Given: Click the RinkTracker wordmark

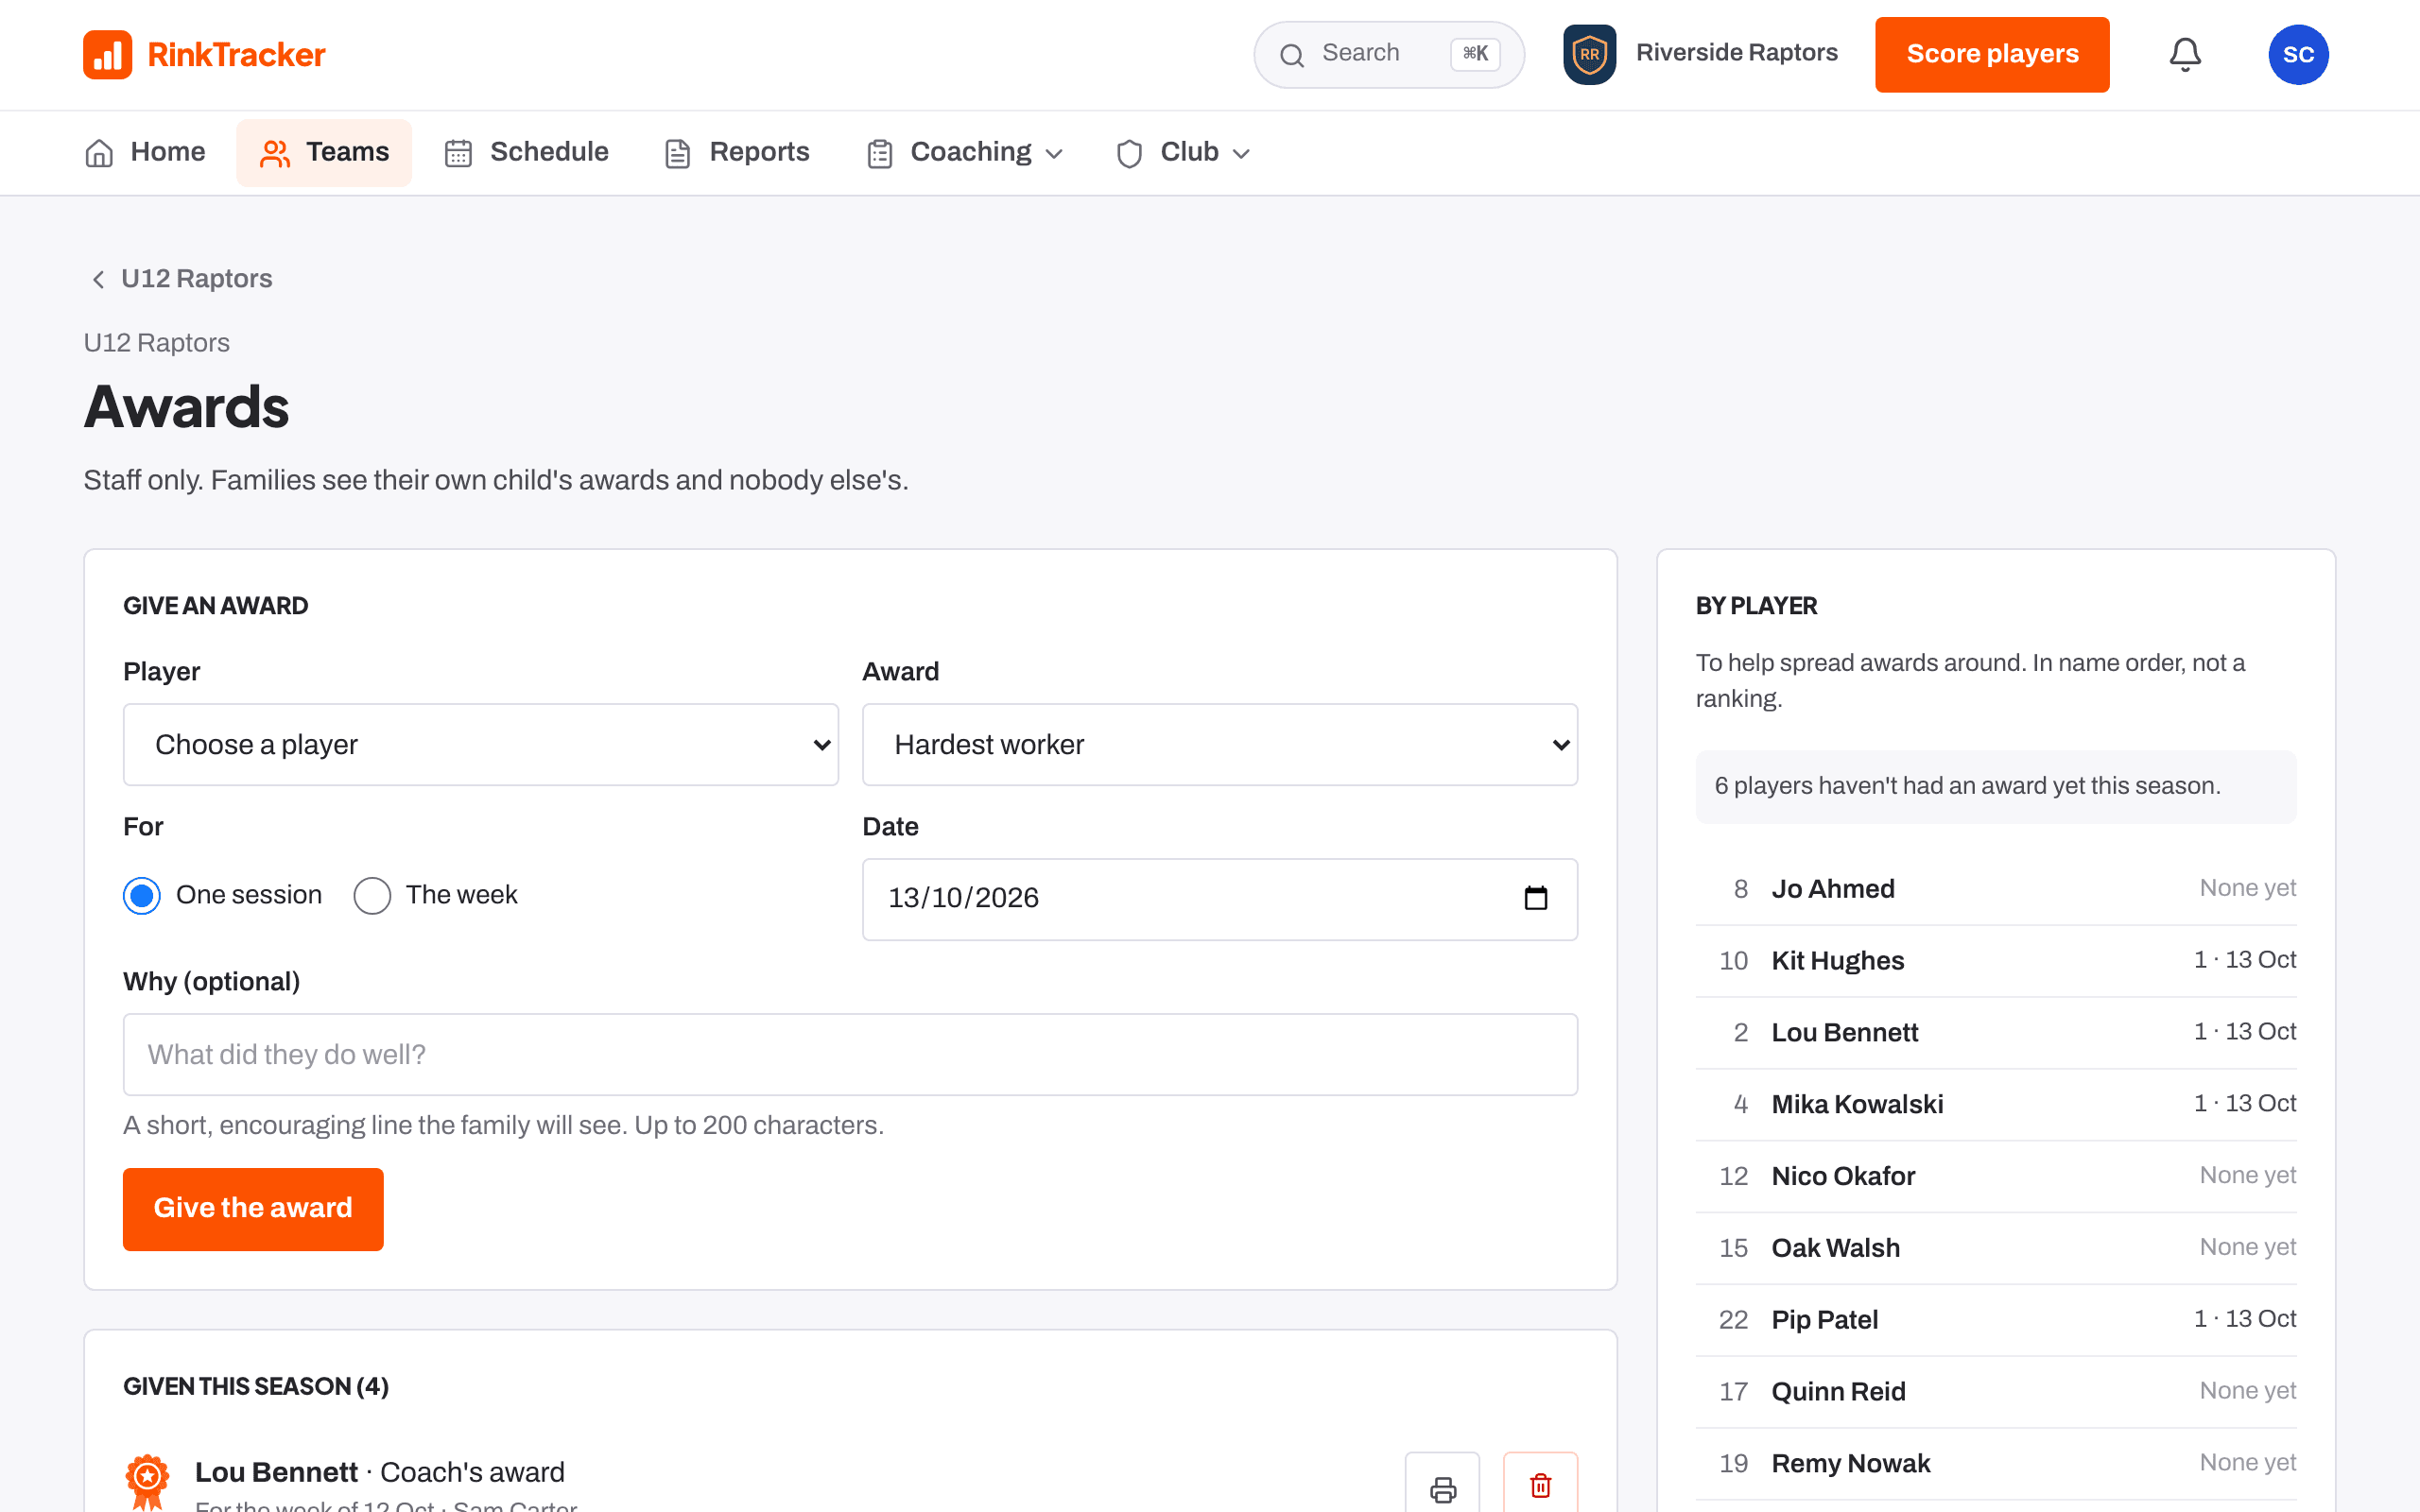Looking at the screenshot, I should 236,54.
